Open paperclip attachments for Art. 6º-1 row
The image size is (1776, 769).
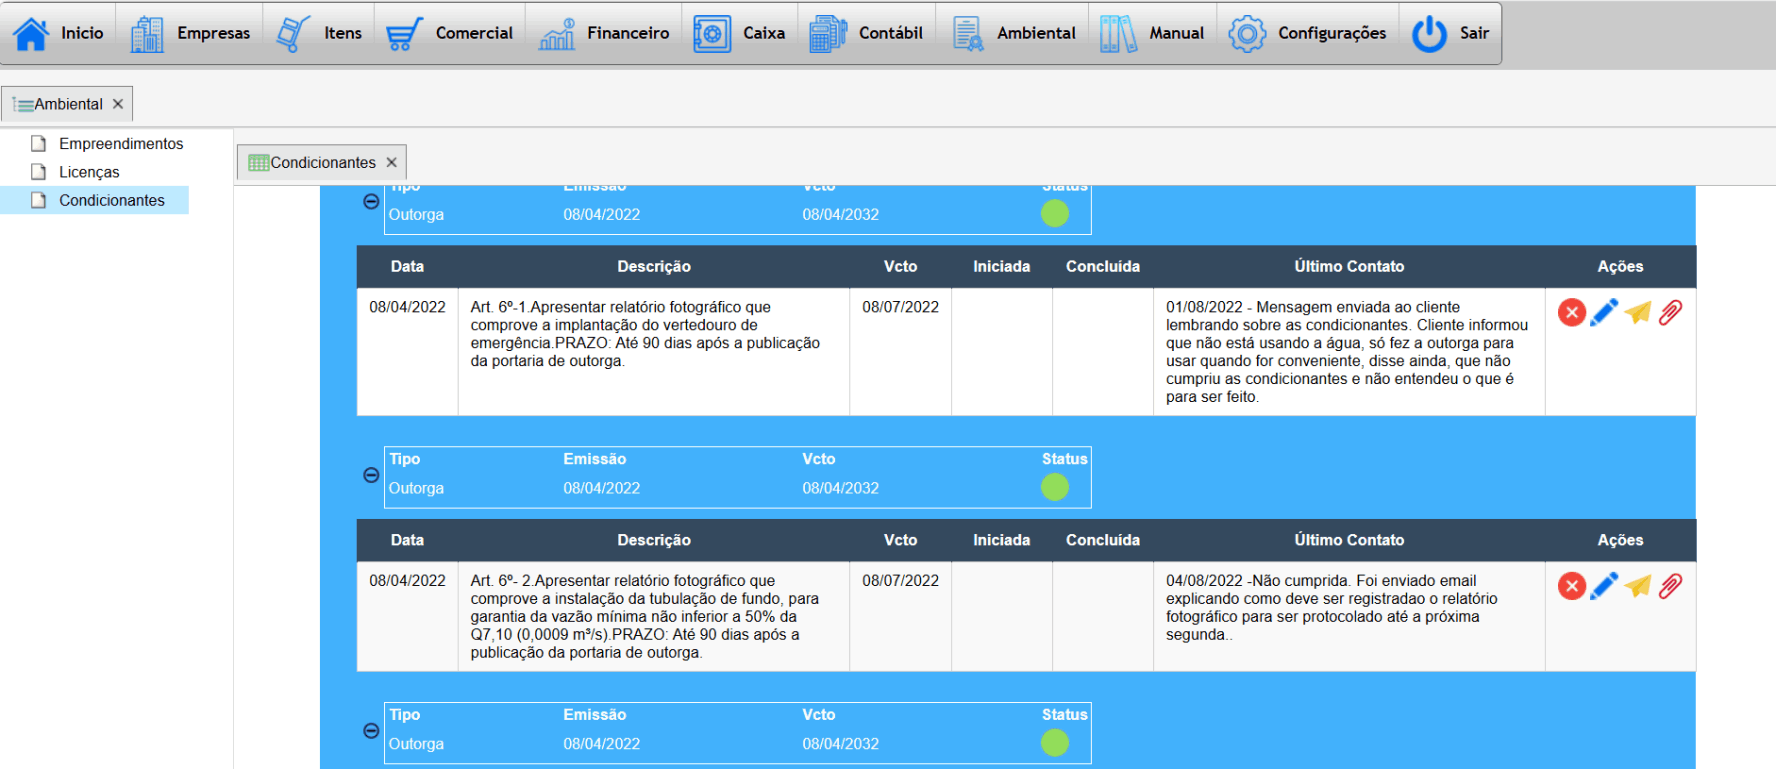click(1670, 313)
